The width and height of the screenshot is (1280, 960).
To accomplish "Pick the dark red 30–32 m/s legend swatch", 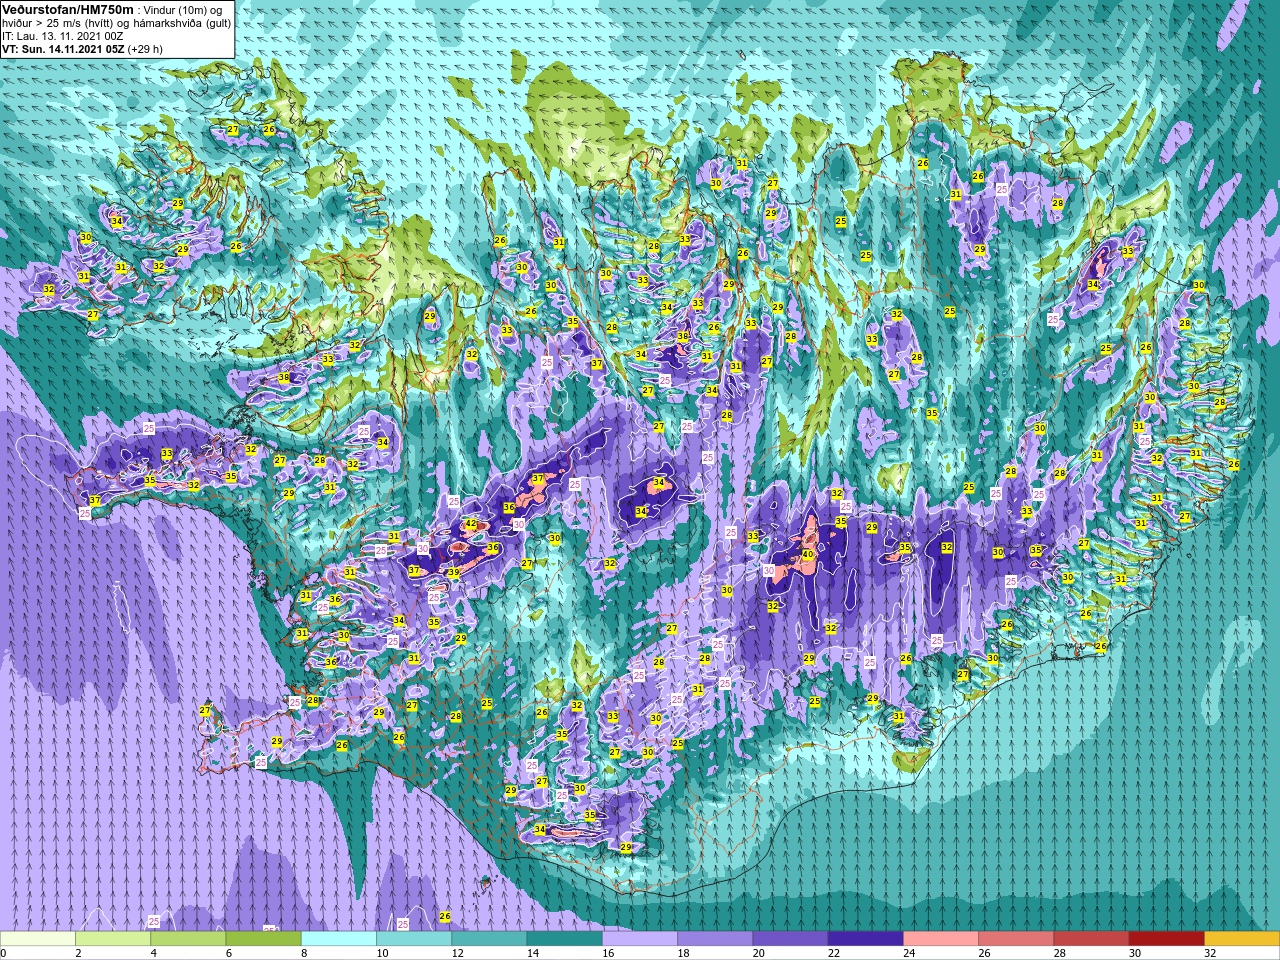I will [x=1166, y=939].
